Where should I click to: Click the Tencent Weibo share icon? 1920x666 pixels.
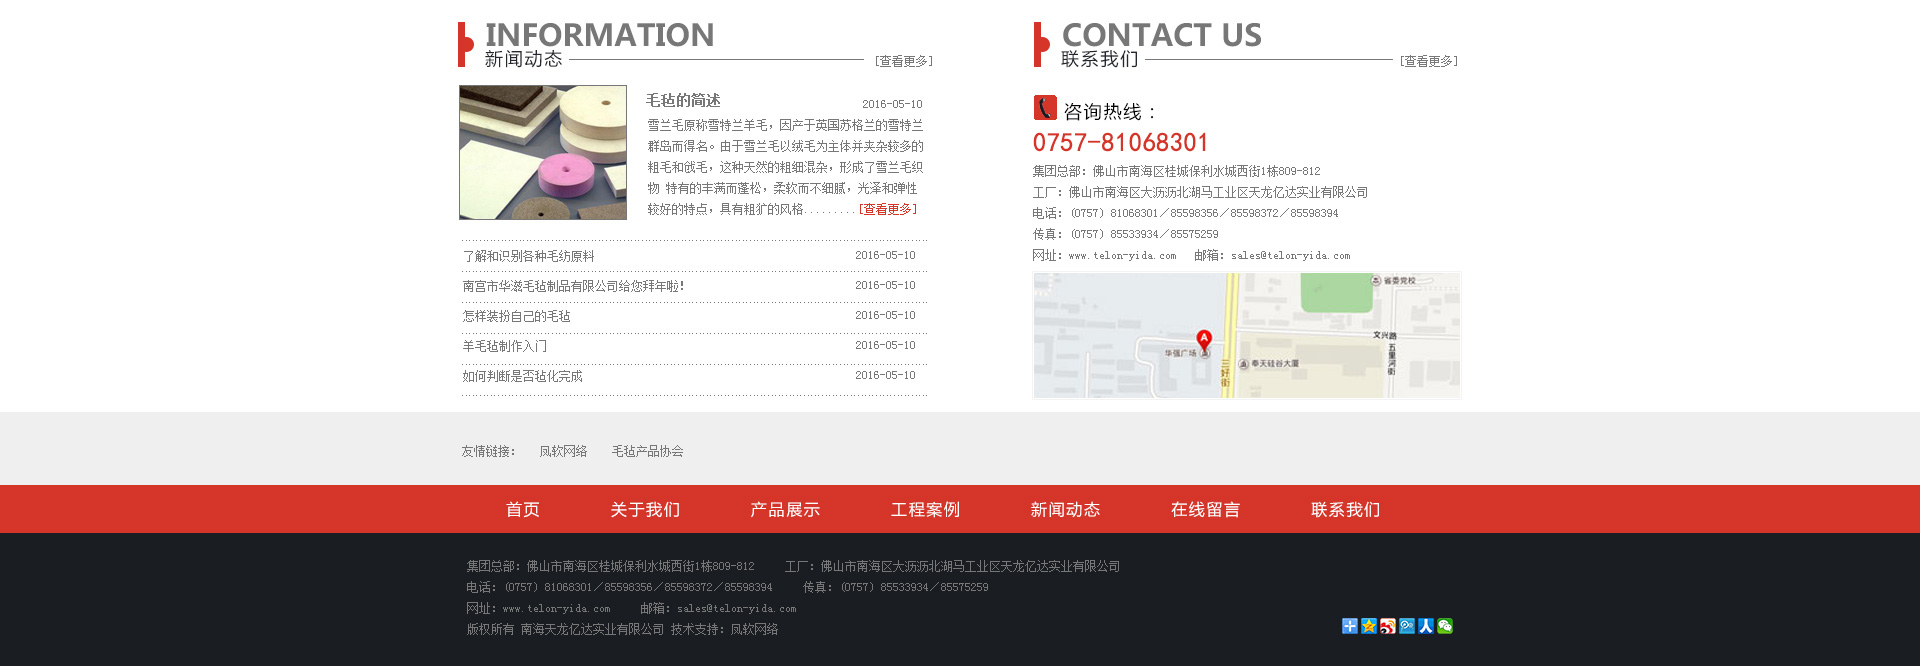point(1407,626)
